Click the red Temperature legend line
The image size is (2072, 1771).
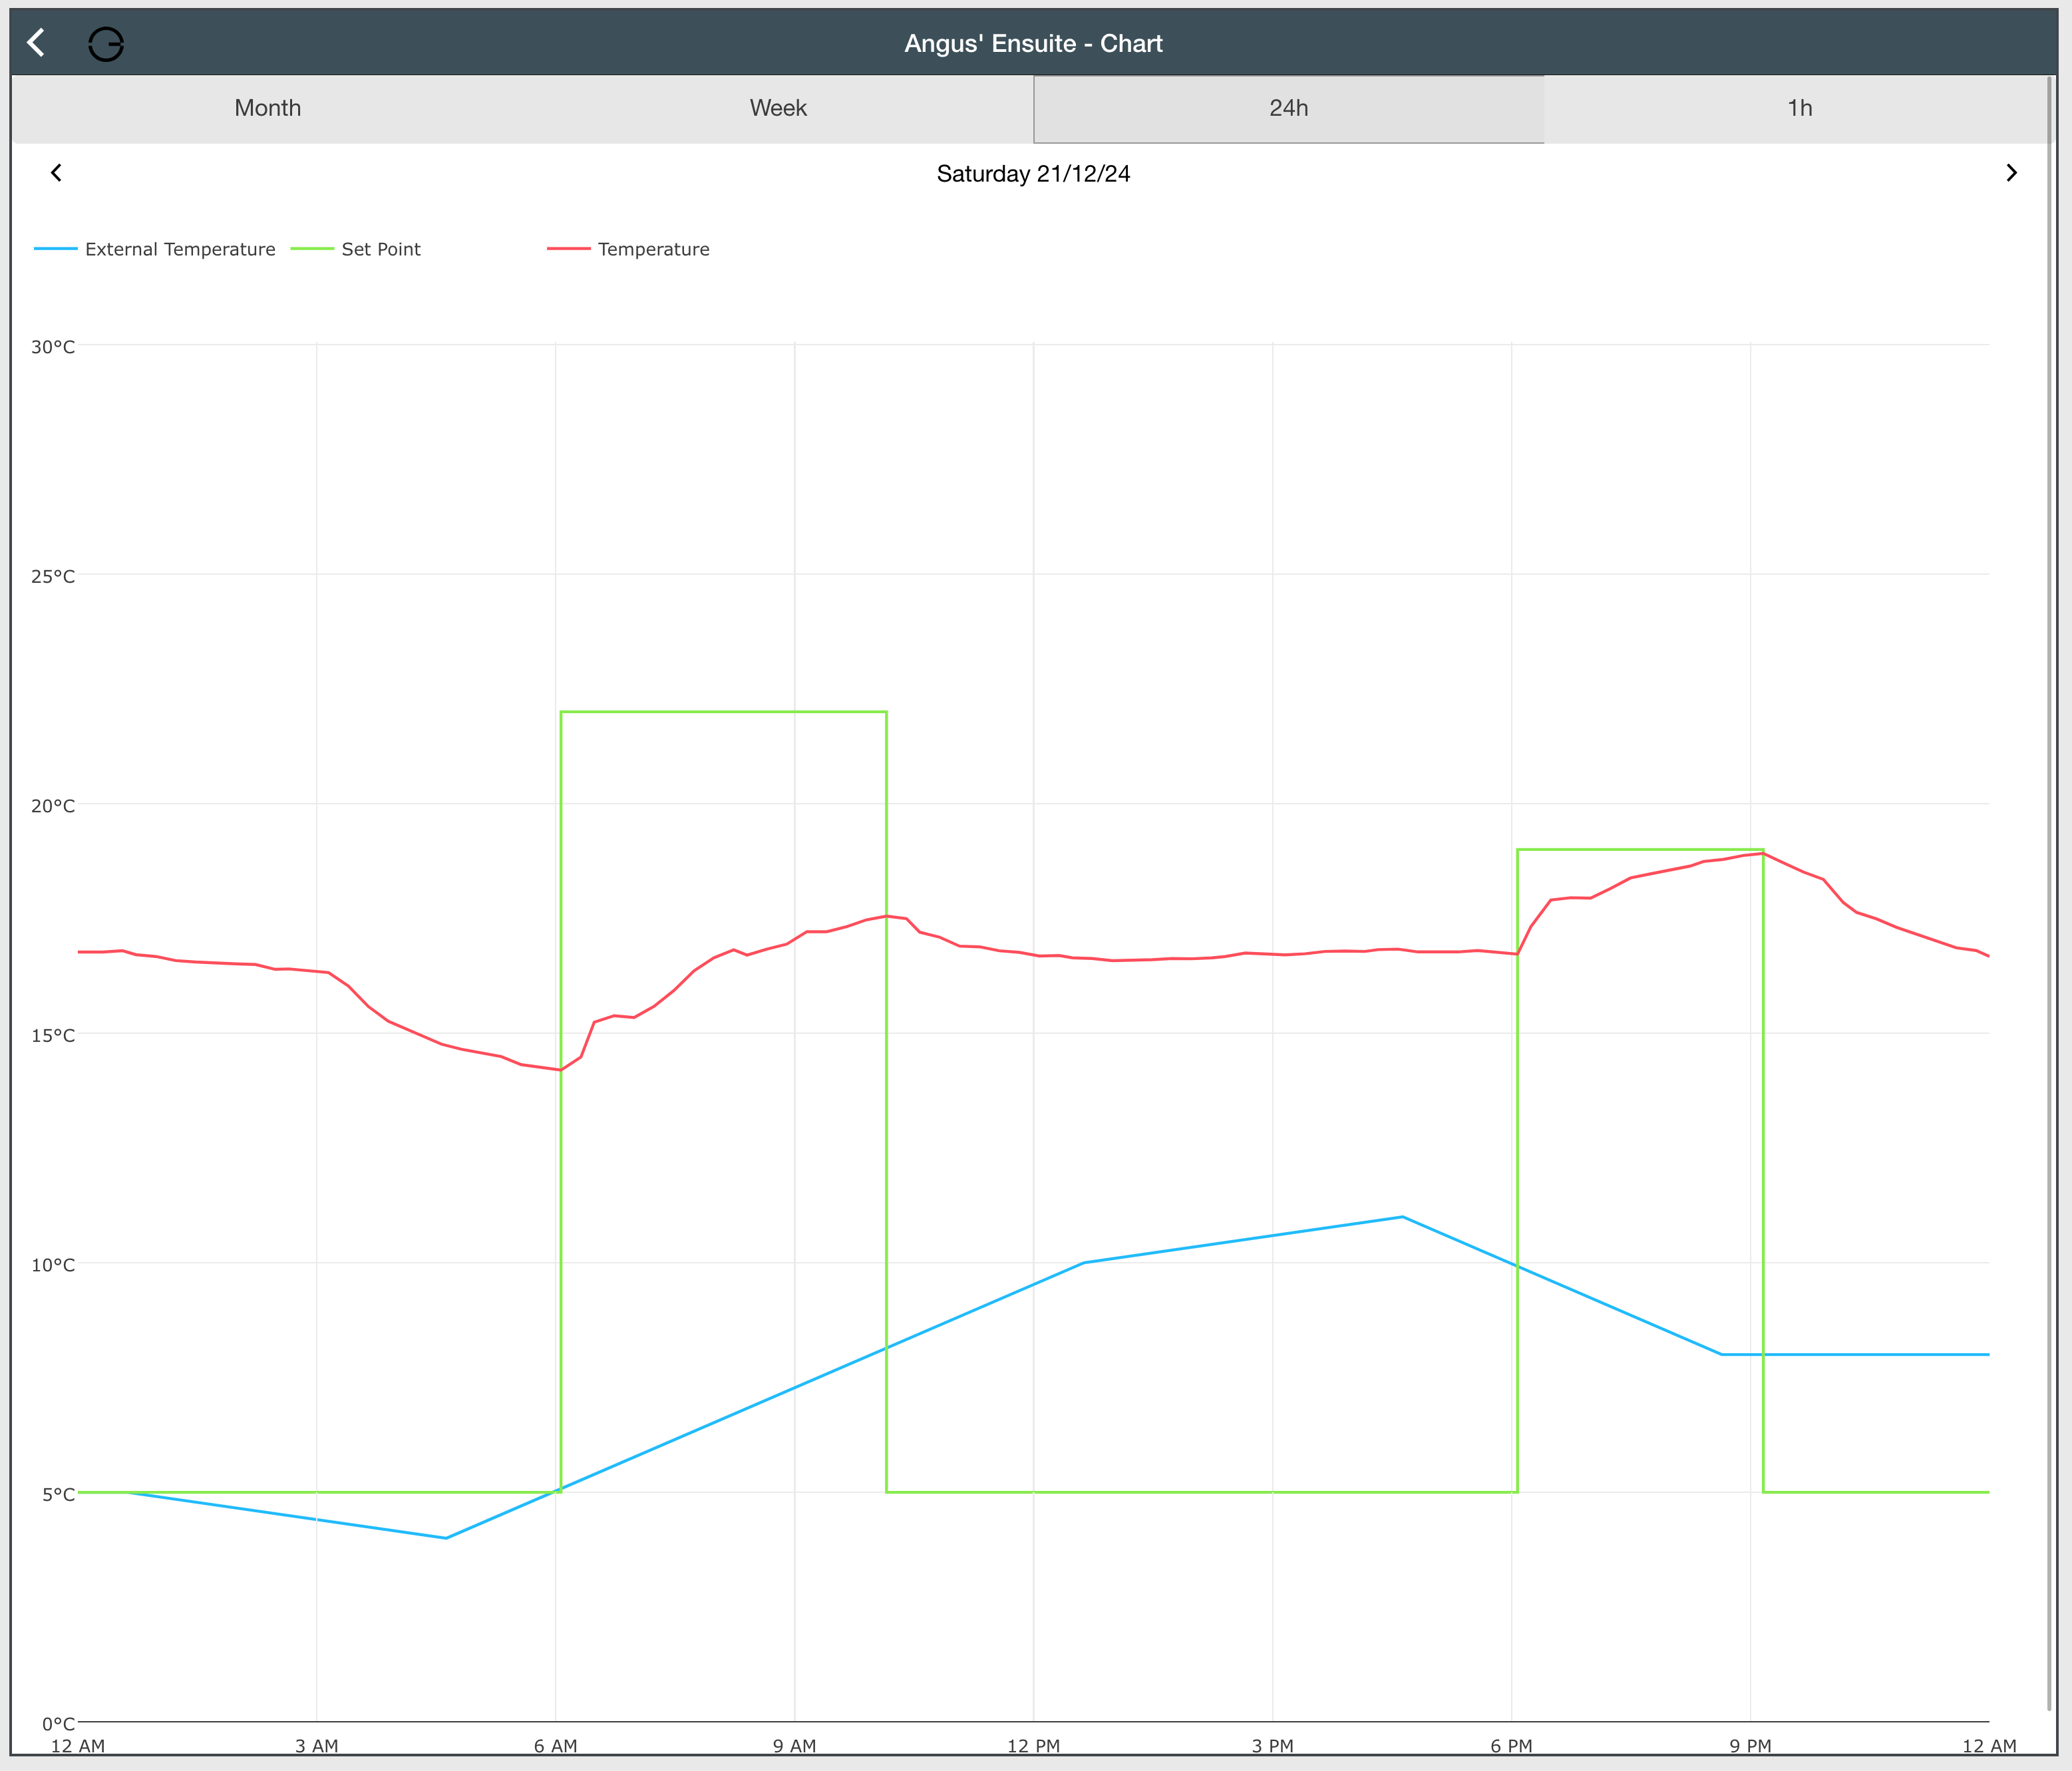tap(569, 249)
